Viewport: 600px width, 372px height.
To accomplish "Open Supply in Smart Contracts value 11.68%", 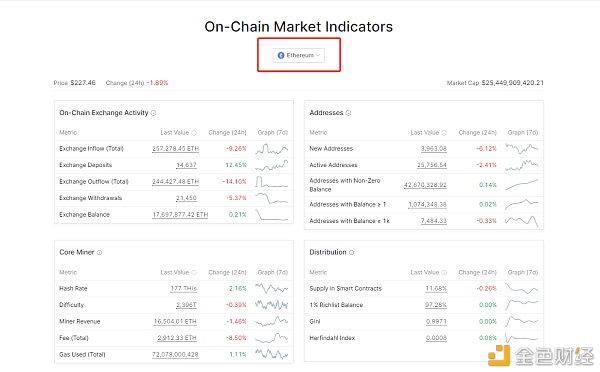I will point(436,289).
